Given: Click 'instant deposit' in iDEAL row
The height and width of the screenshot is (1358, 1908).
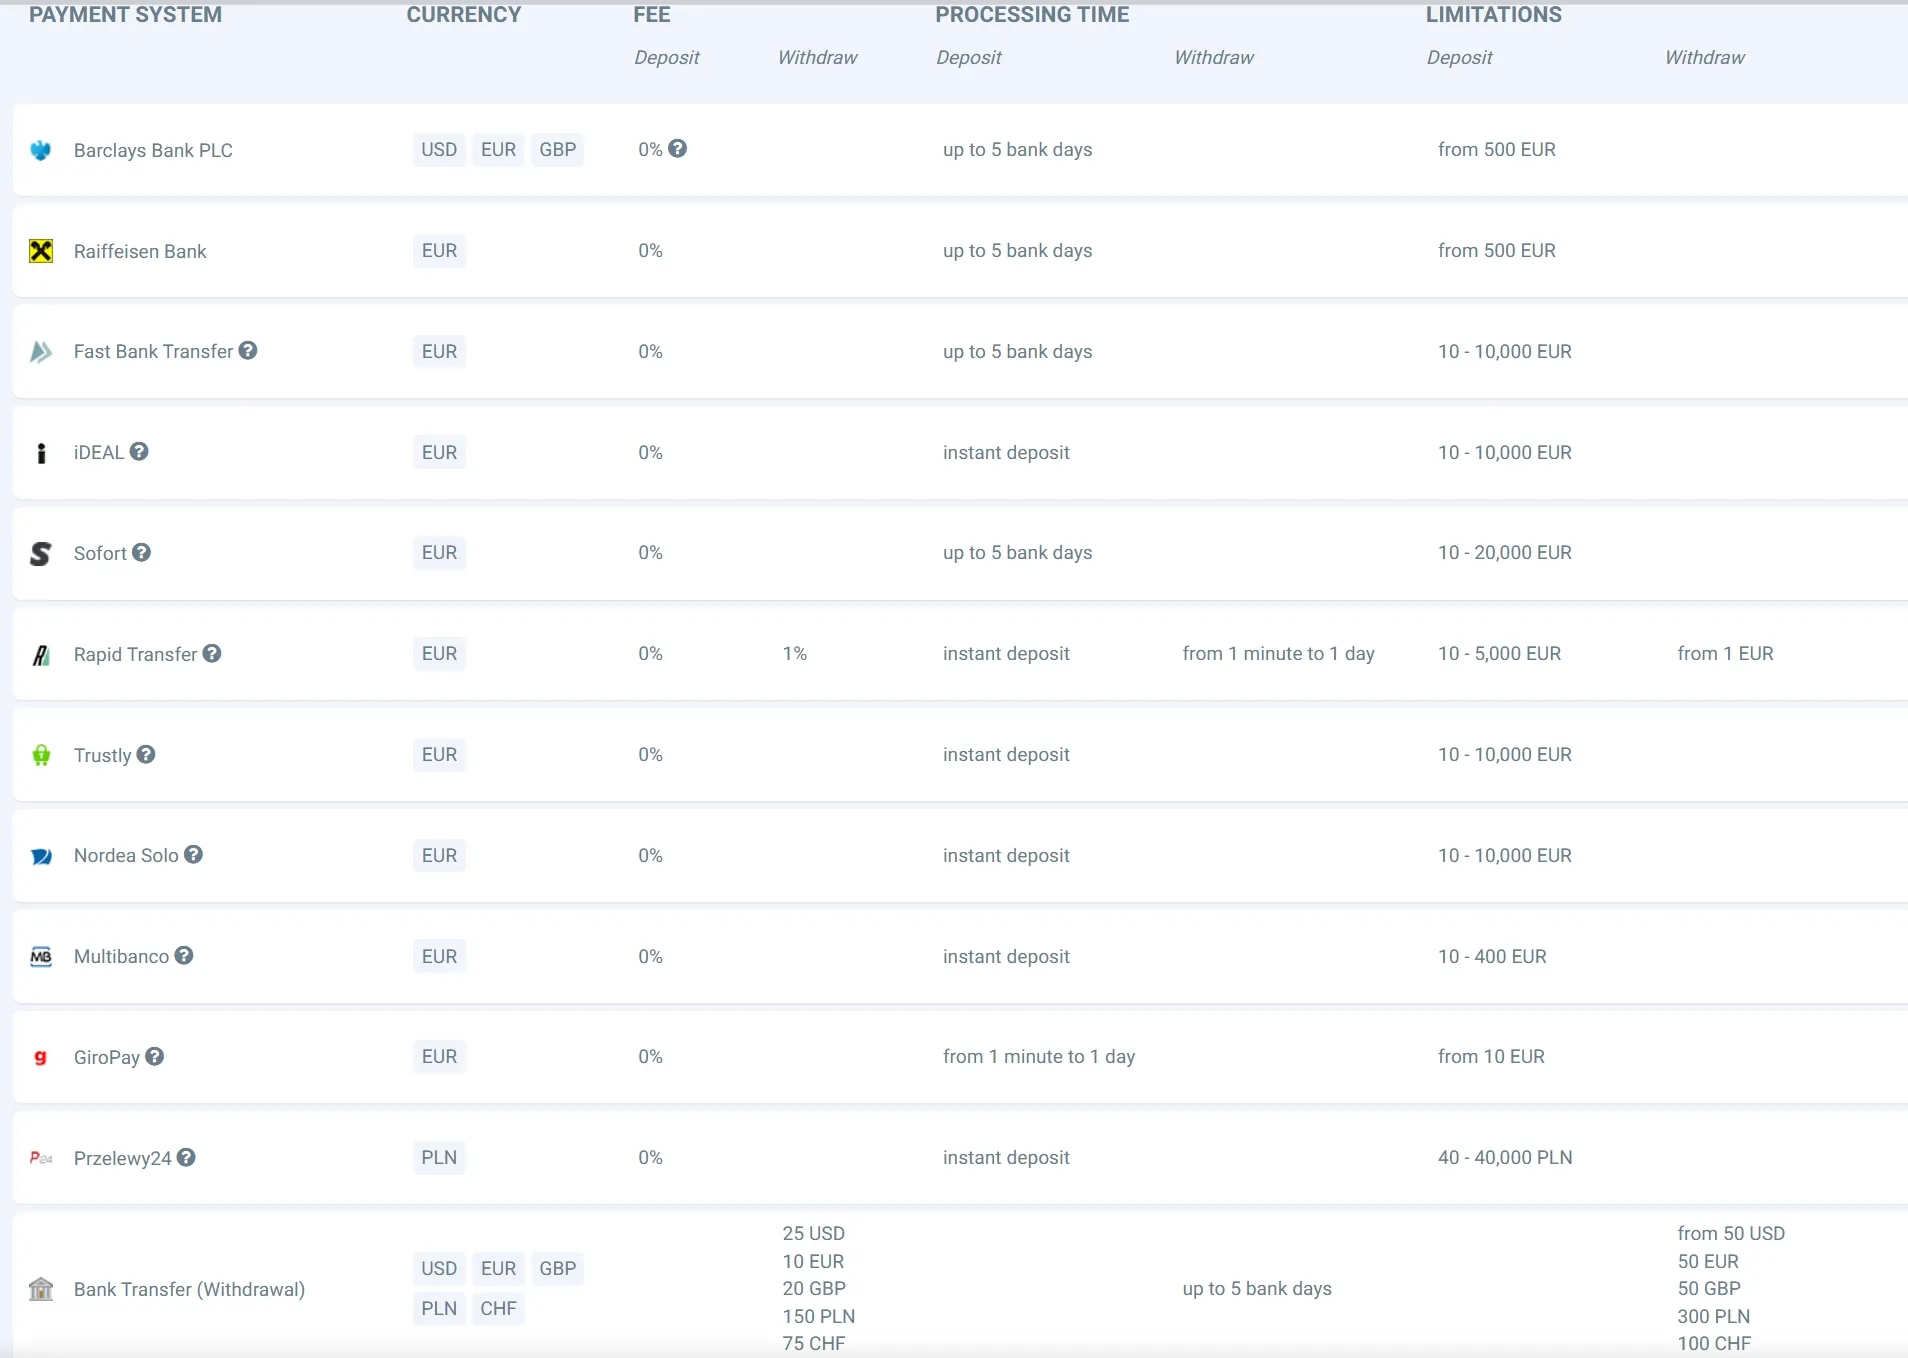Looking at the screenshot, I should [1006, 453].
